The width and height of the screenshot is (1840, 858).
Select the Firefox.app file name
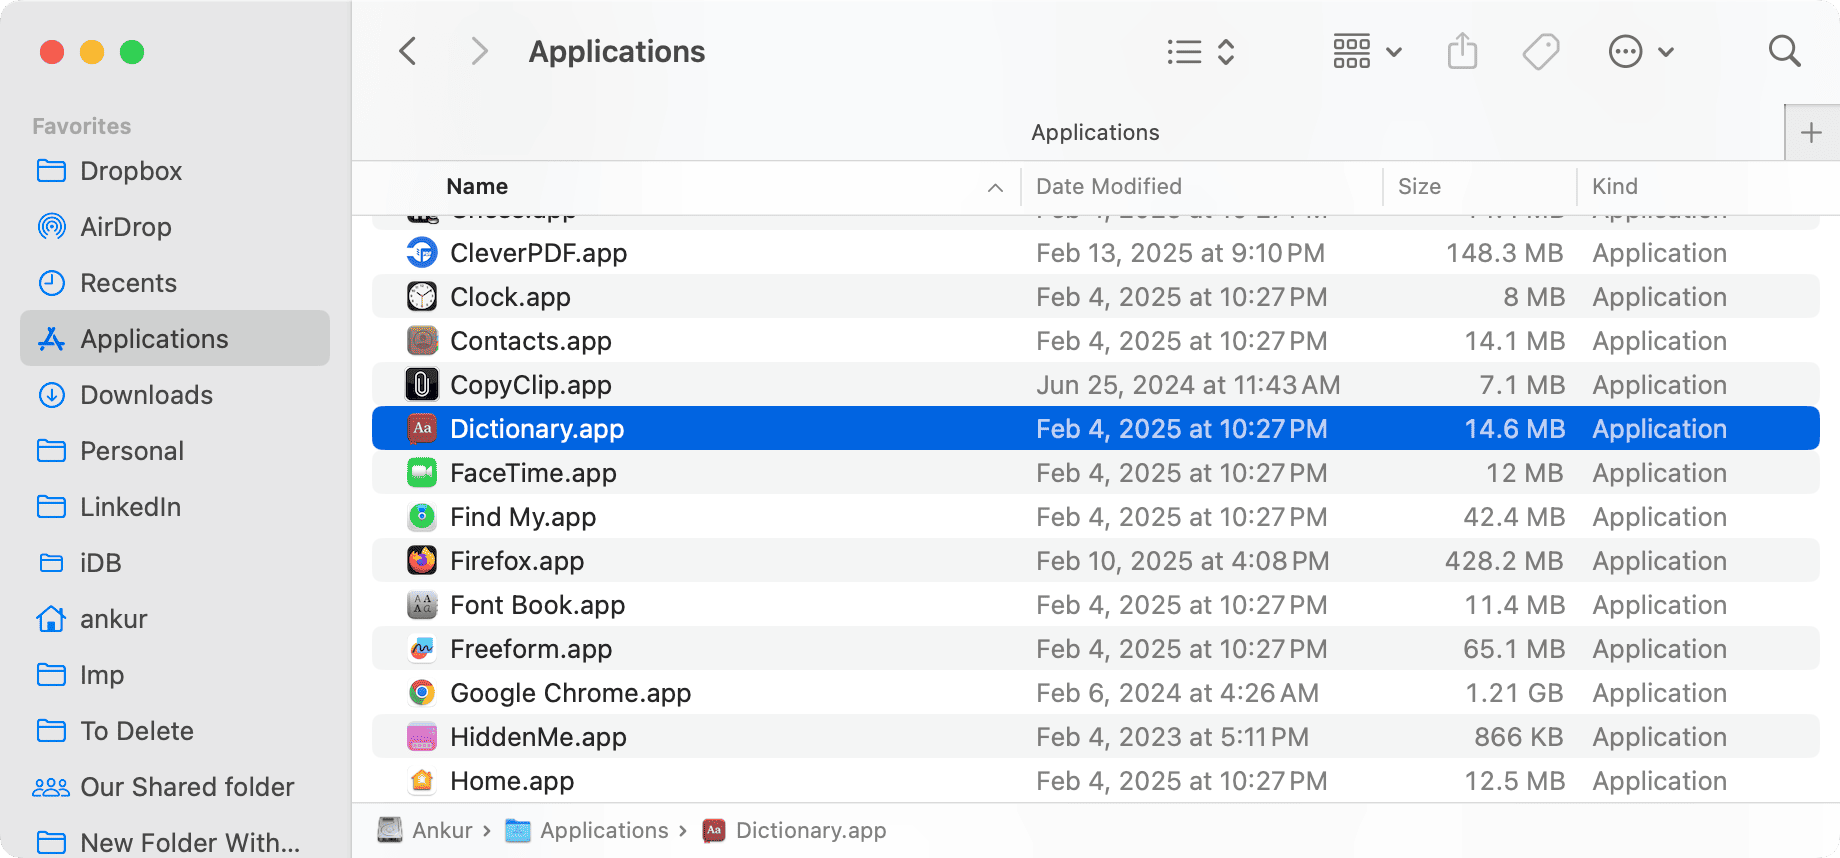(517, 561)
